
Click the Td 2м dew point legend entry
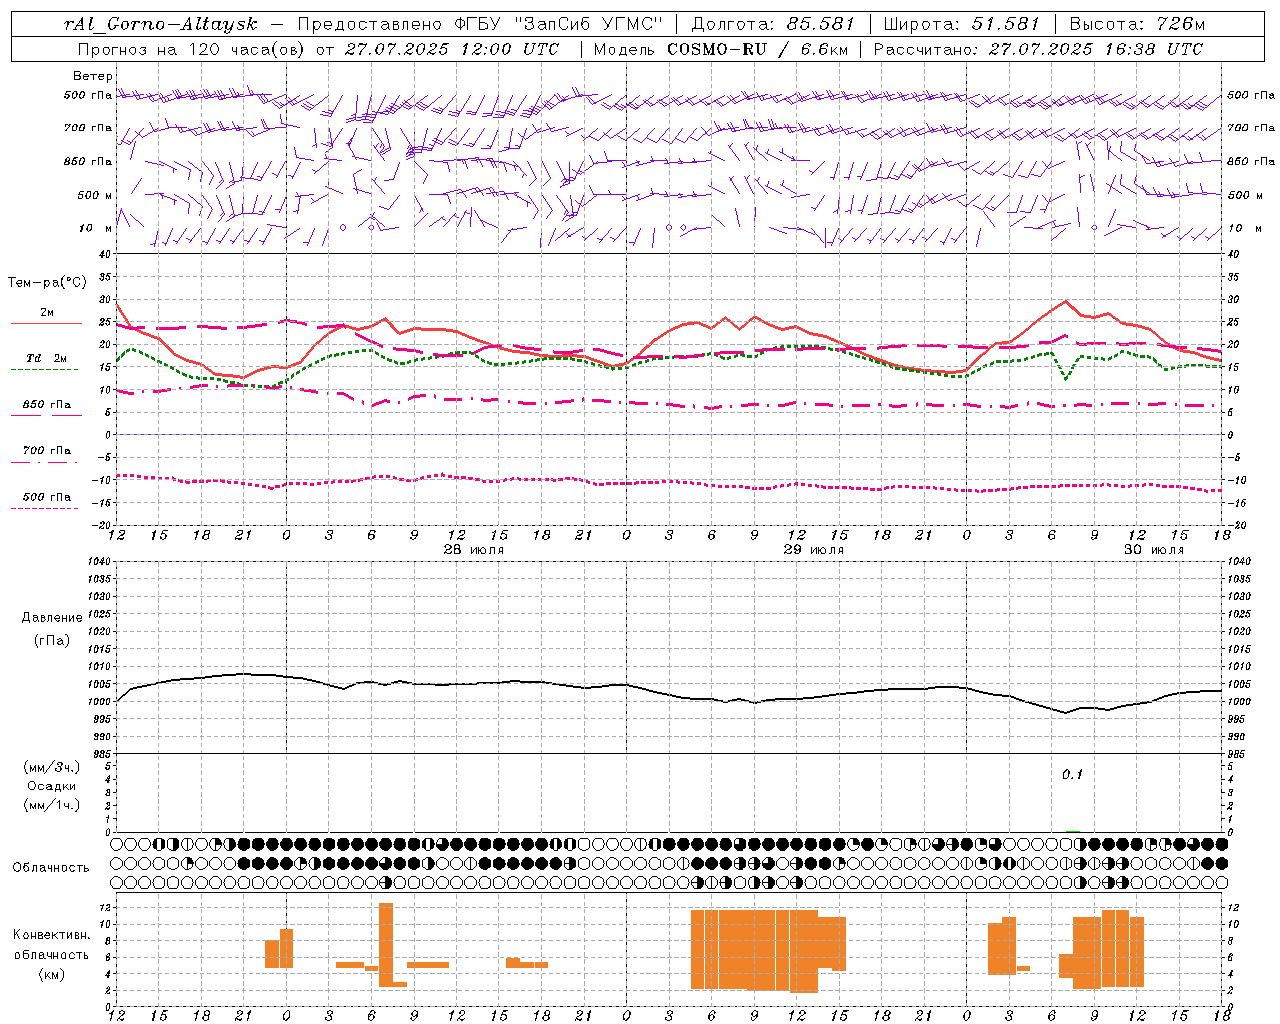[47, 358]
